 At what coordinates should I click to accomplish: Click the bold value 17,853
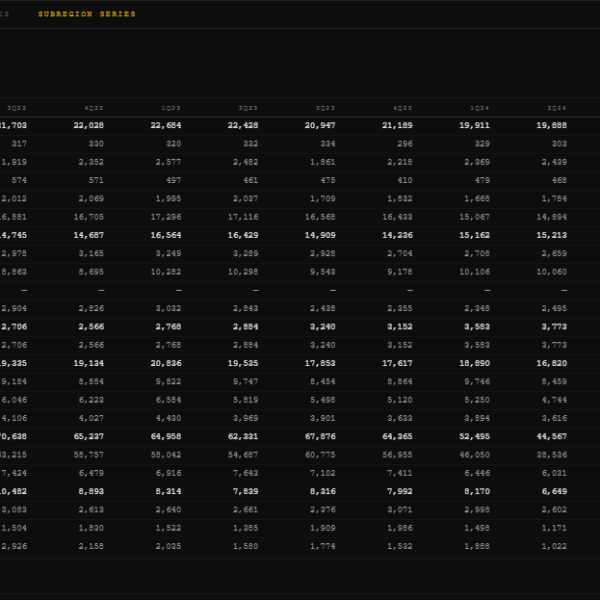320,364
